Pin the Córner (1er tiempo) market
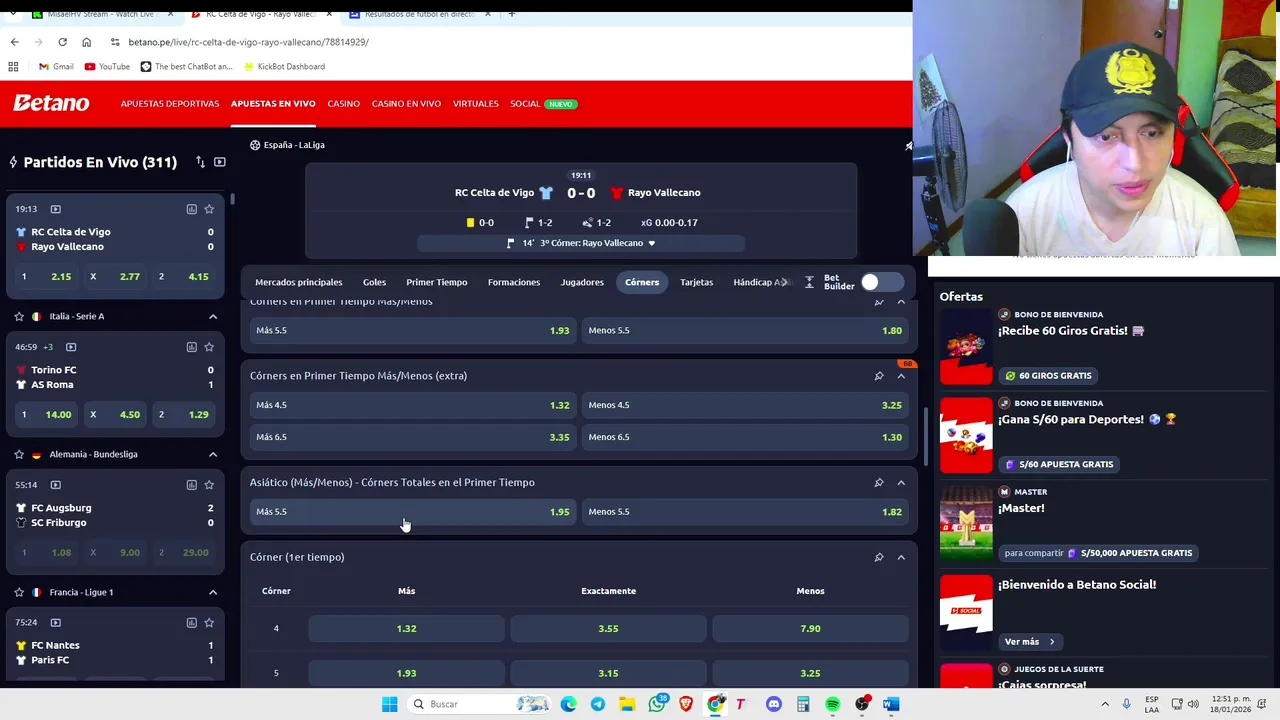 click(x=879, y=557)
